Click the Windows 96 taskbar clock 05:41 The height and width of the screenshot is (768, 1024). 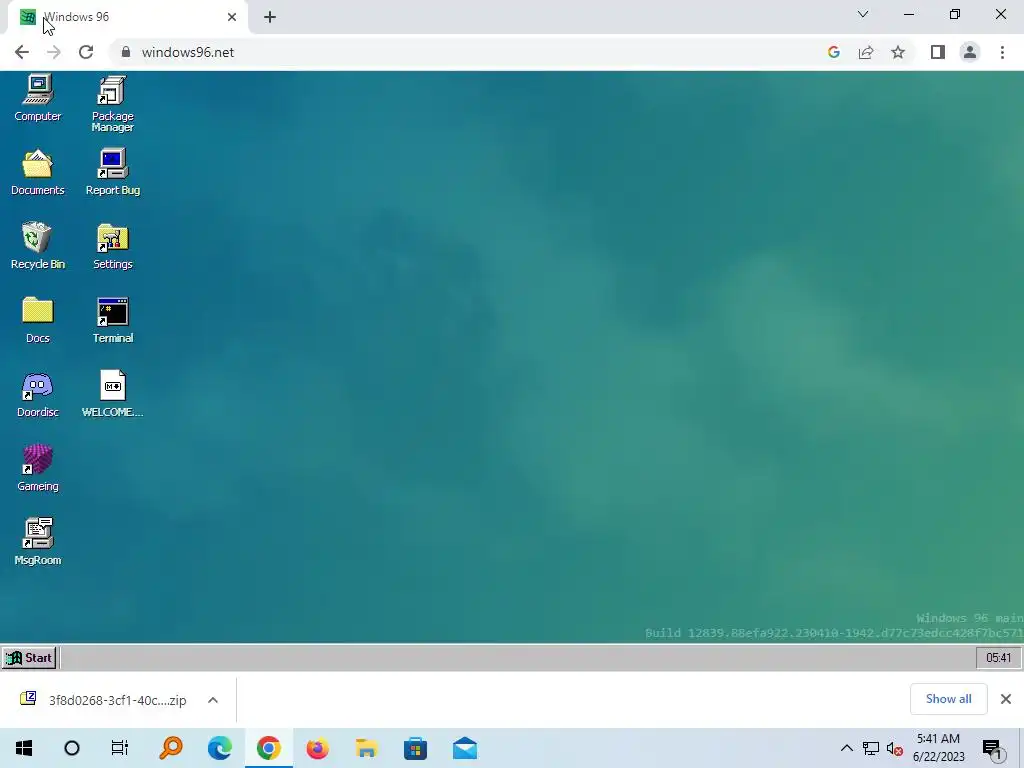998,658
